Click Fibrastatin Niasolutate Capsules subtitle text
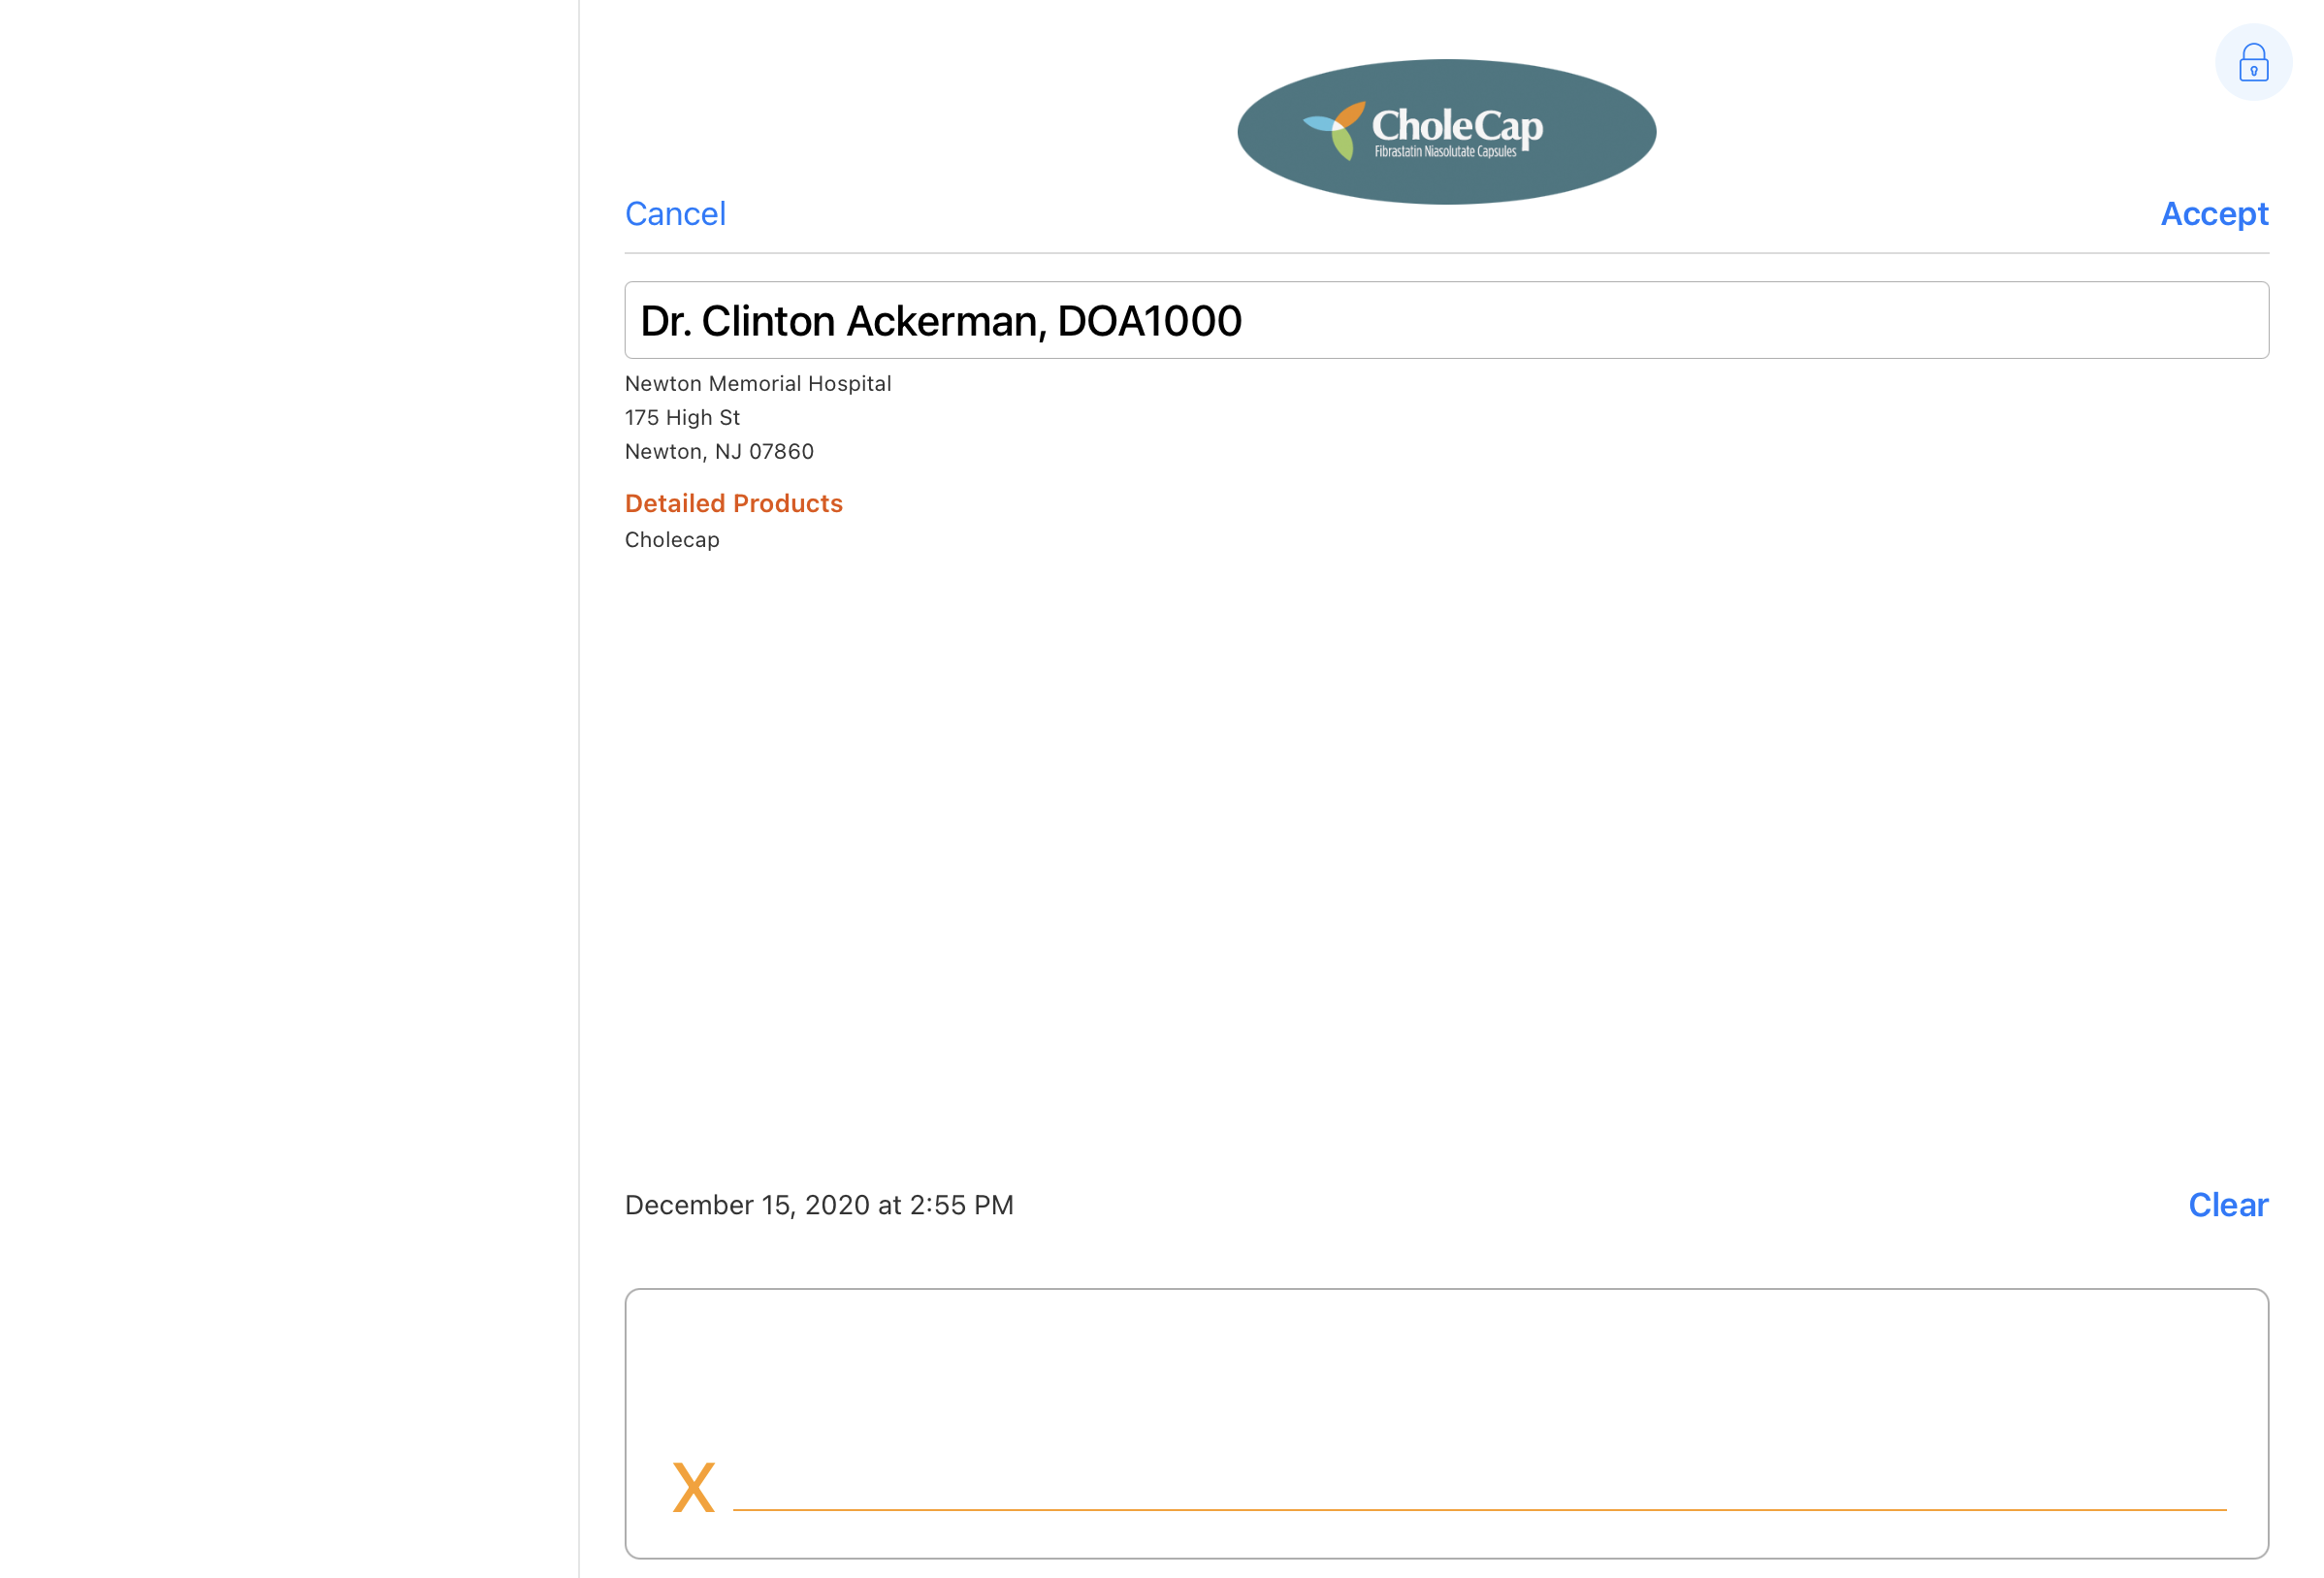Viewport: 2324px width, 1578px height. click(1444, 152)
